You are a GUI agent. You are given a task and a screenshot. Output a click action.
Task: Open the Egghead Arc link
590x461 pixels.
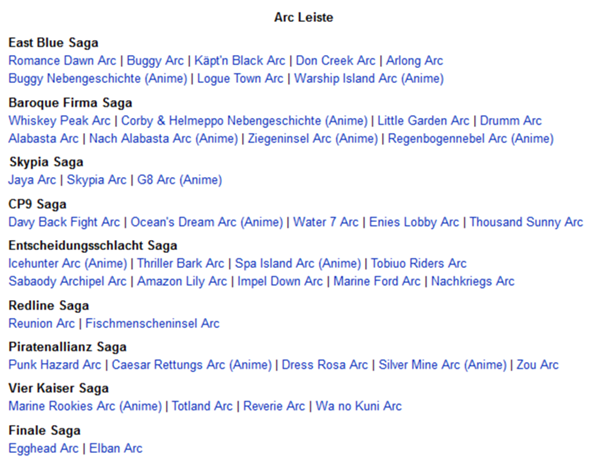[x=43, y=449]
